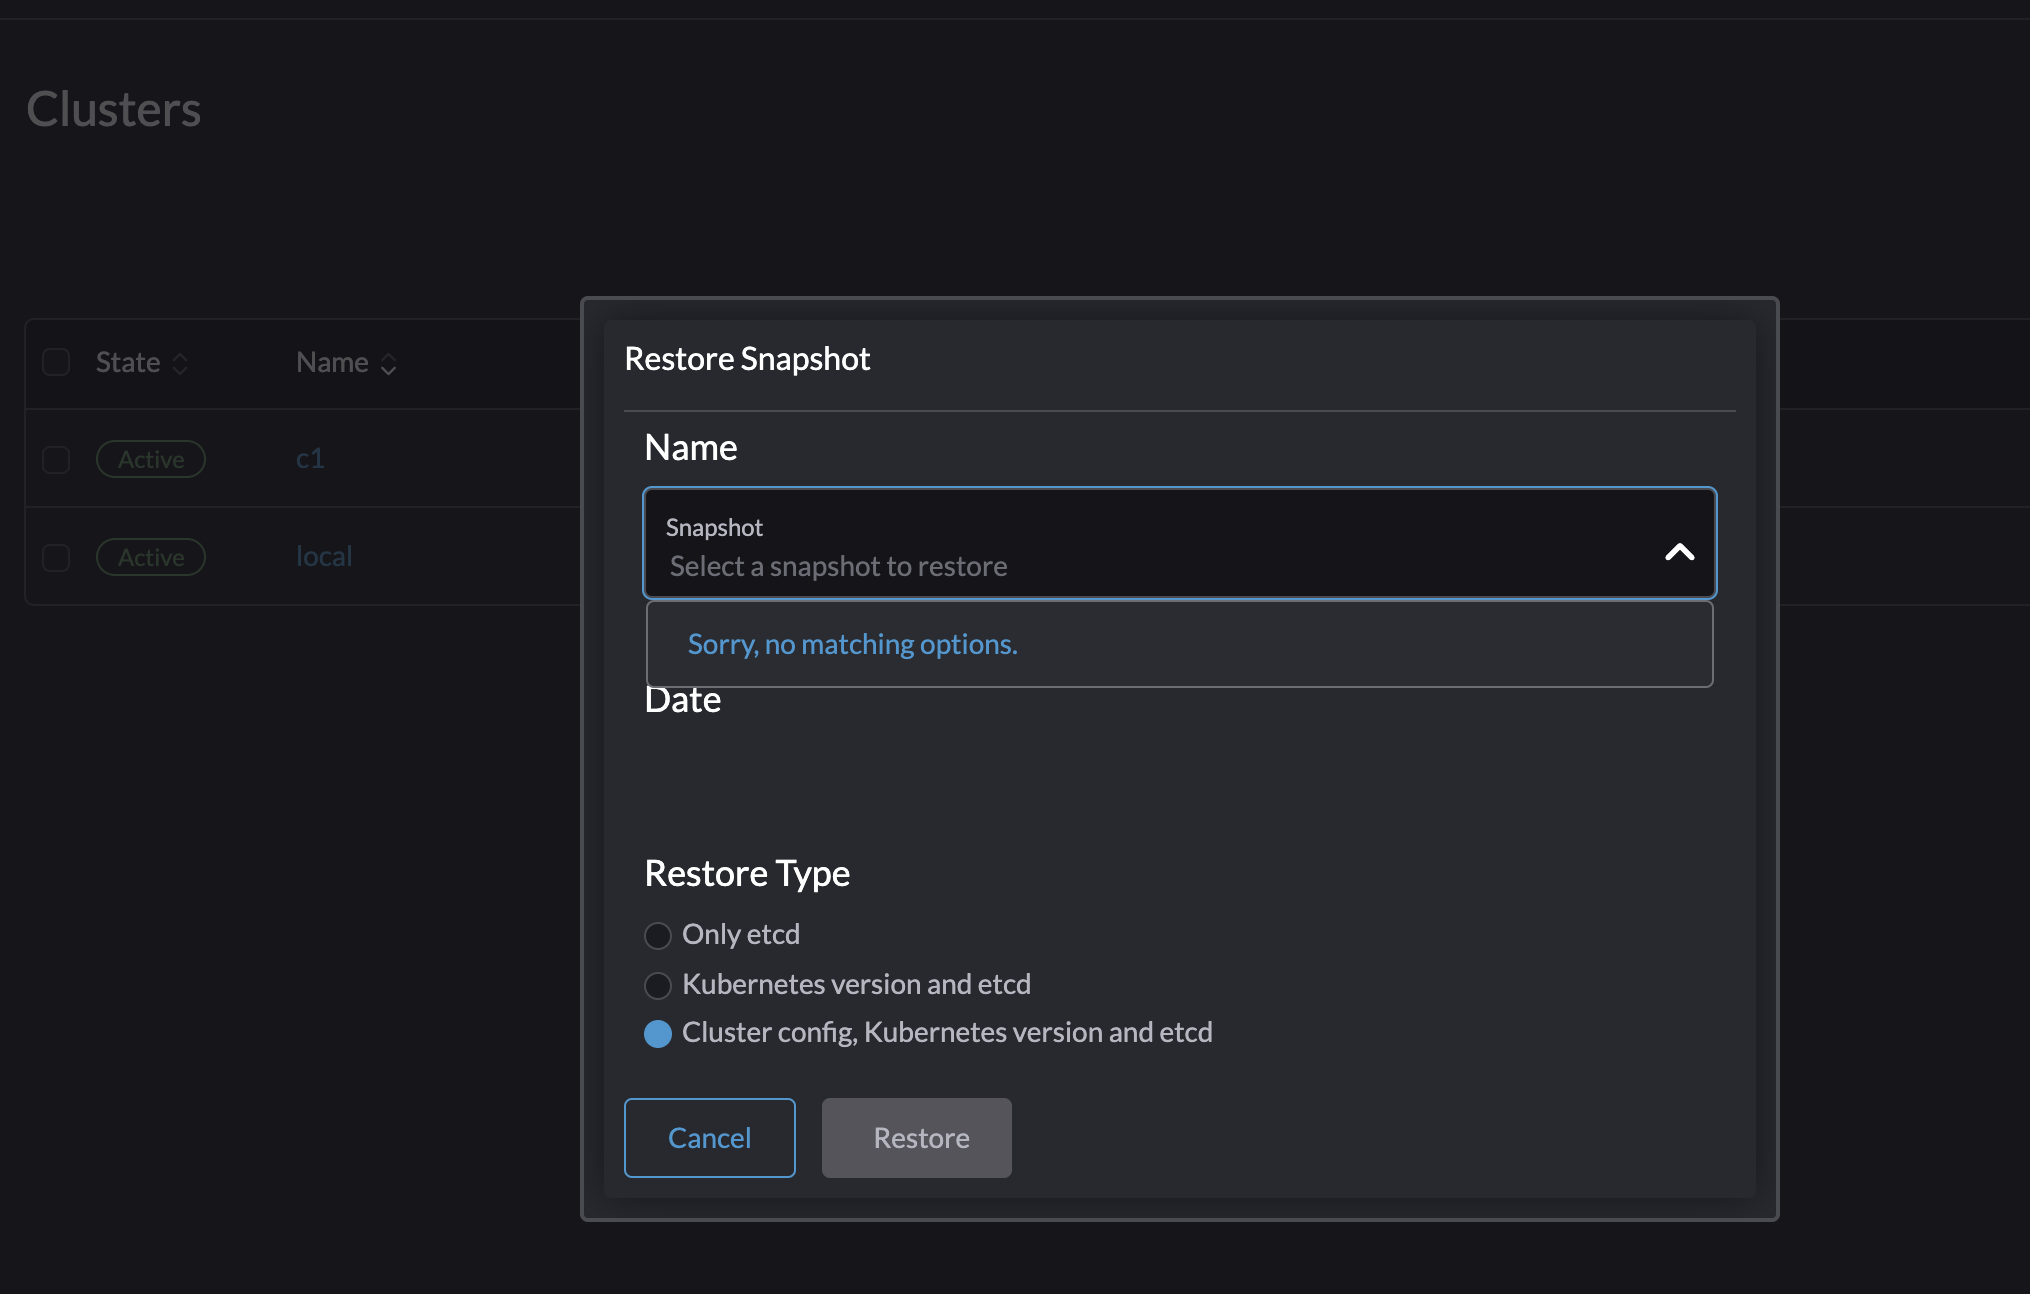Screen dimensions: 2030x1294
Task: Click the Clusters page heading
Action: point(114,110)
